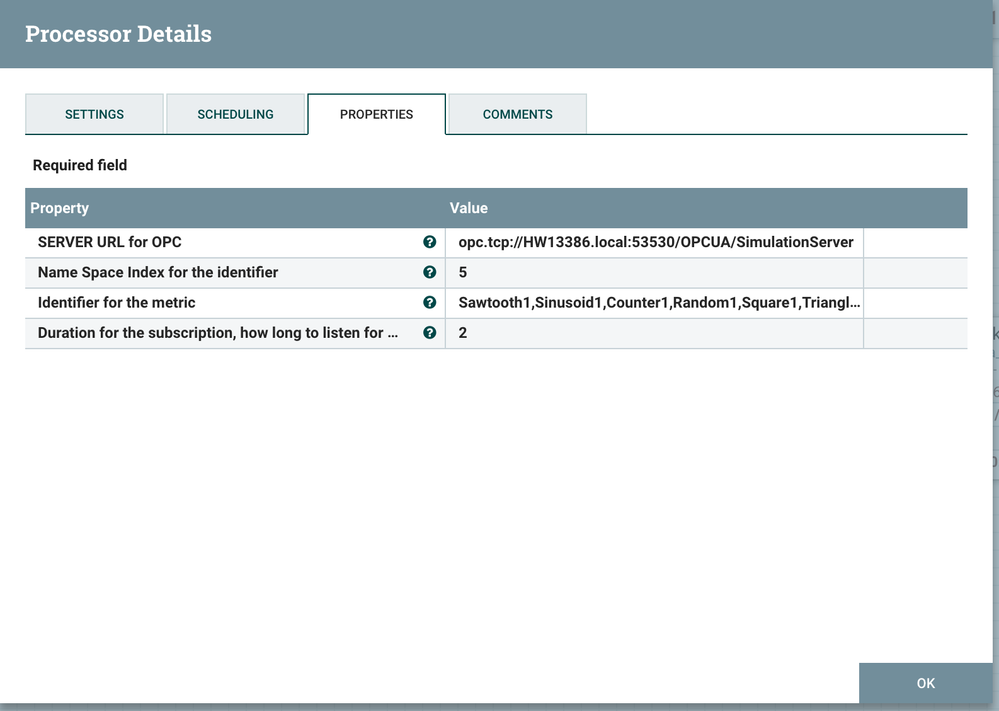This screenshot has width=999, height=711.
Task: Select the Duration for the subscription property name
Action: (x=217, y=333)
